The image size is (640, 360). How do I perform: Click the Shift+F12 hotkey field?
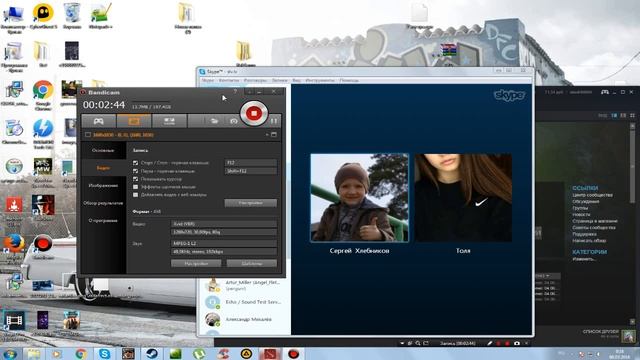(x=251, y=171)
